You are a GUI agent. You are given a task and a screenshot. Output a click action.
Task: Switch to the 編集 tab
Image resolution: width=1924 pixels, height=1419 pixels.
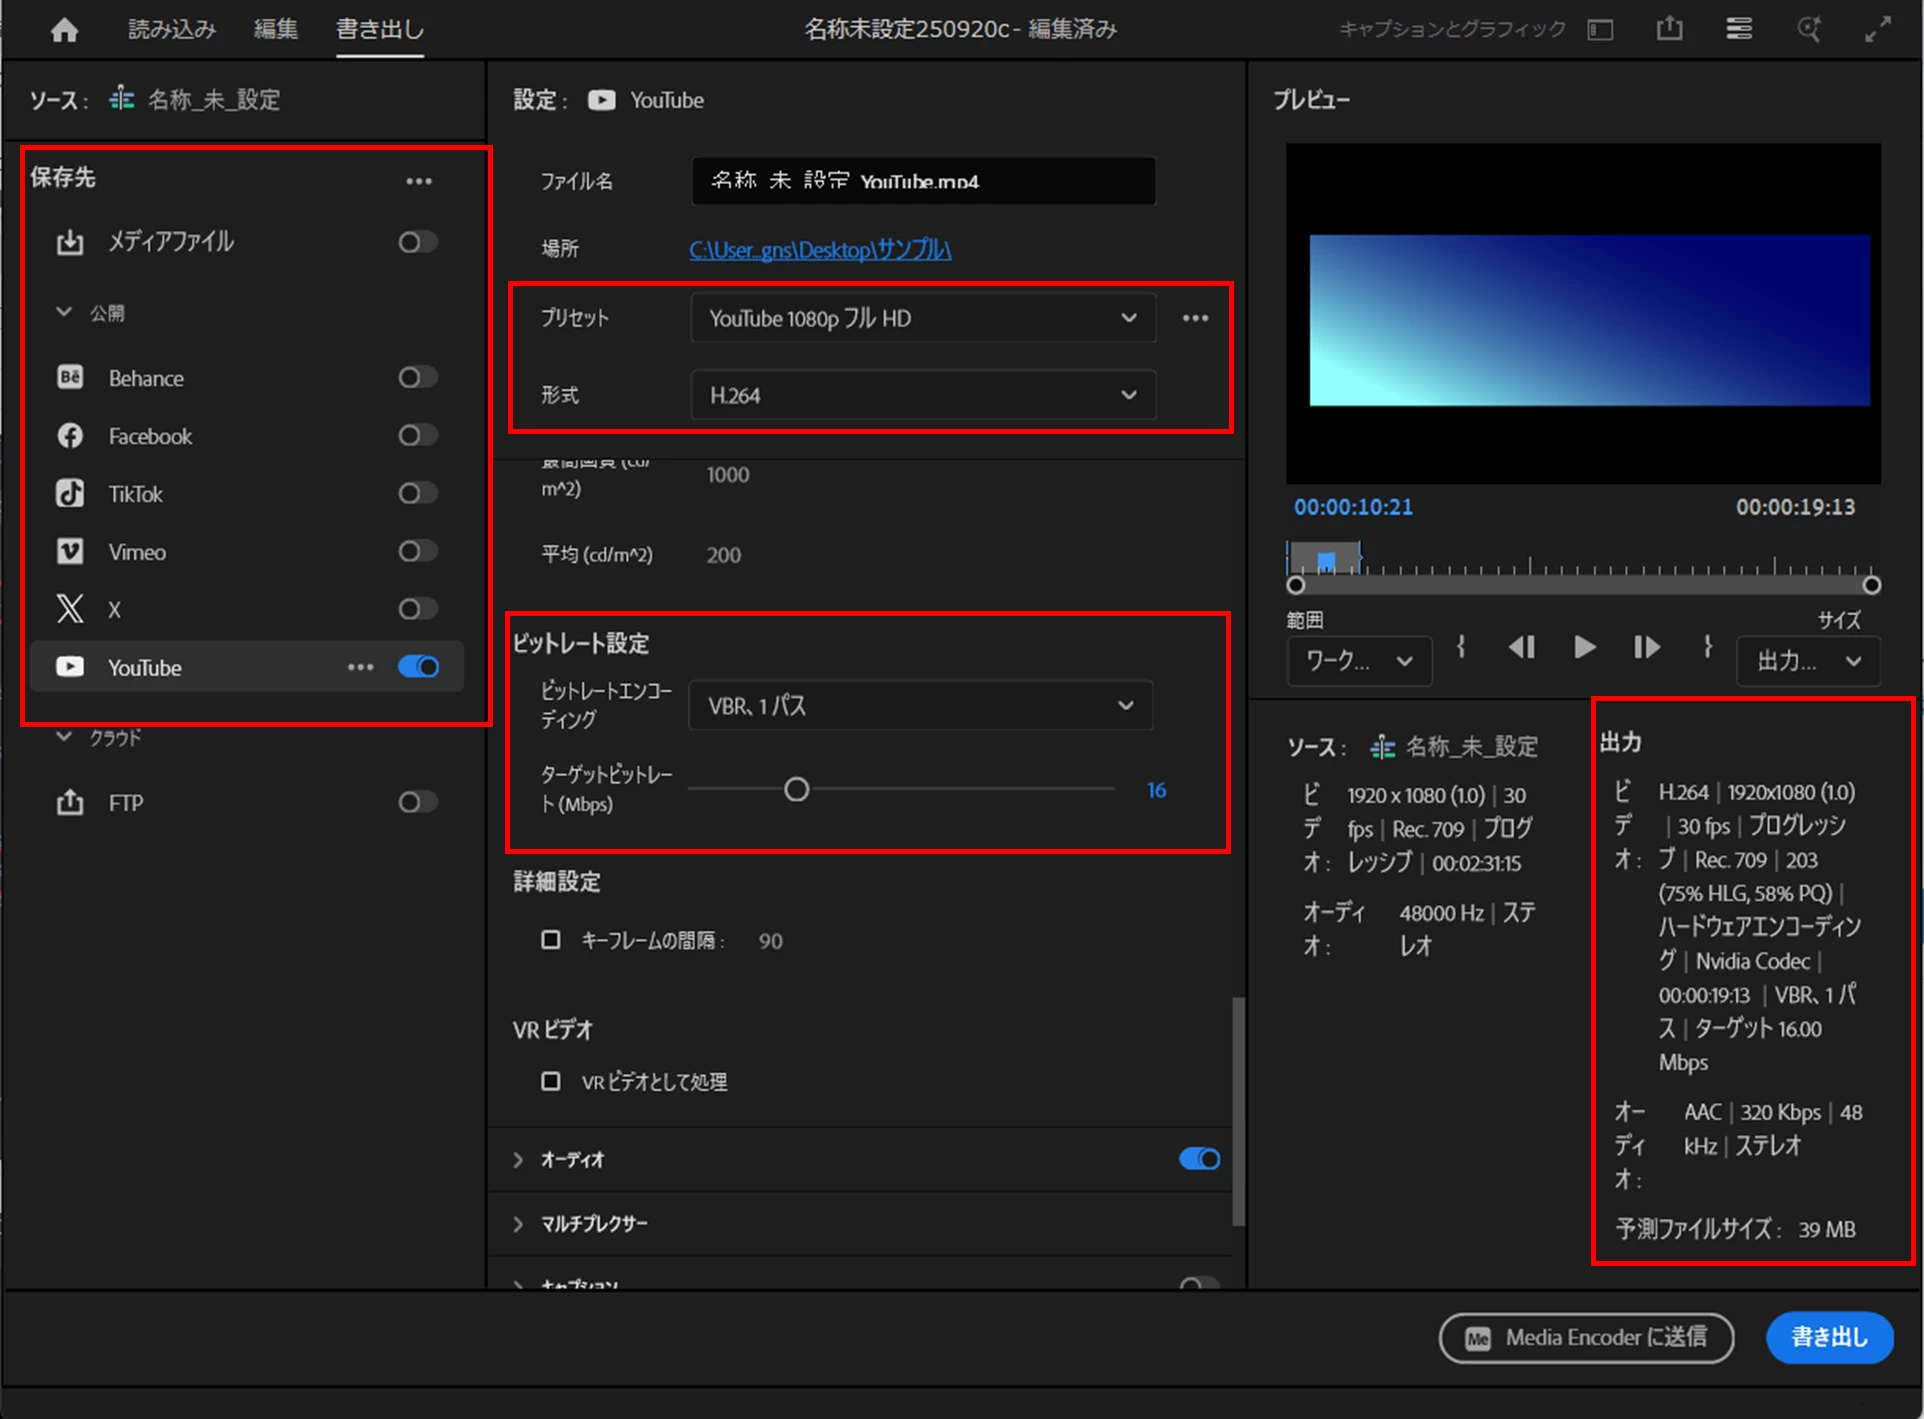tap(275, 29)
